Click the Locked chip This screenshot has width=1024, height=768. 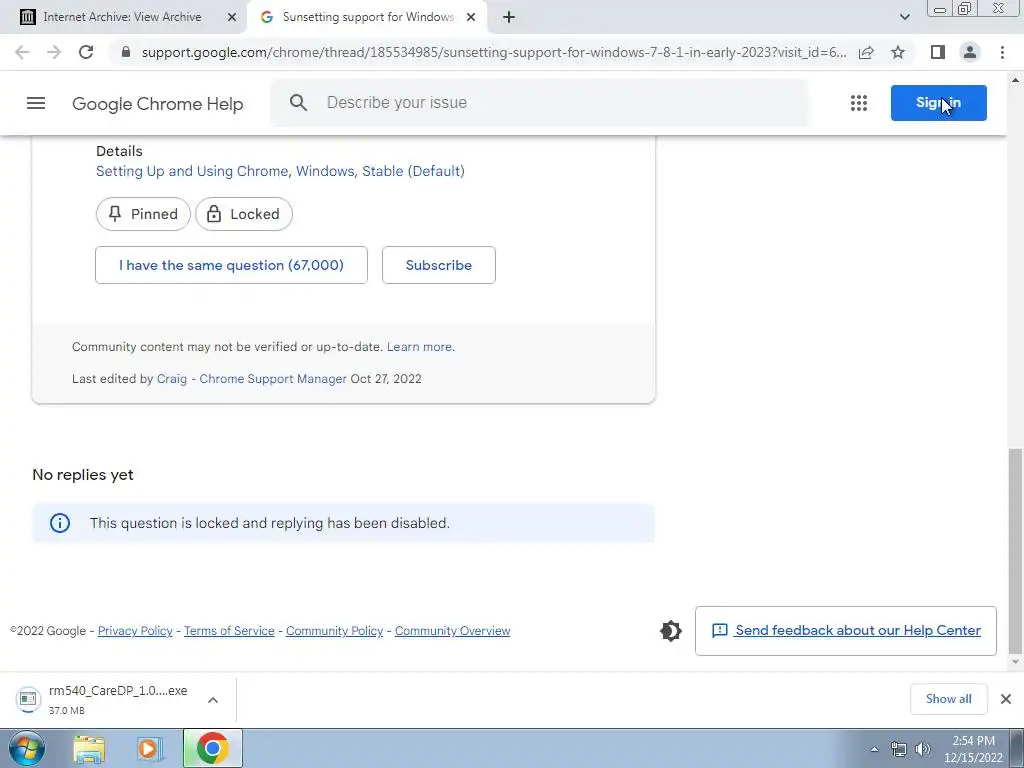pyautogui.click(x=244, y=214)
